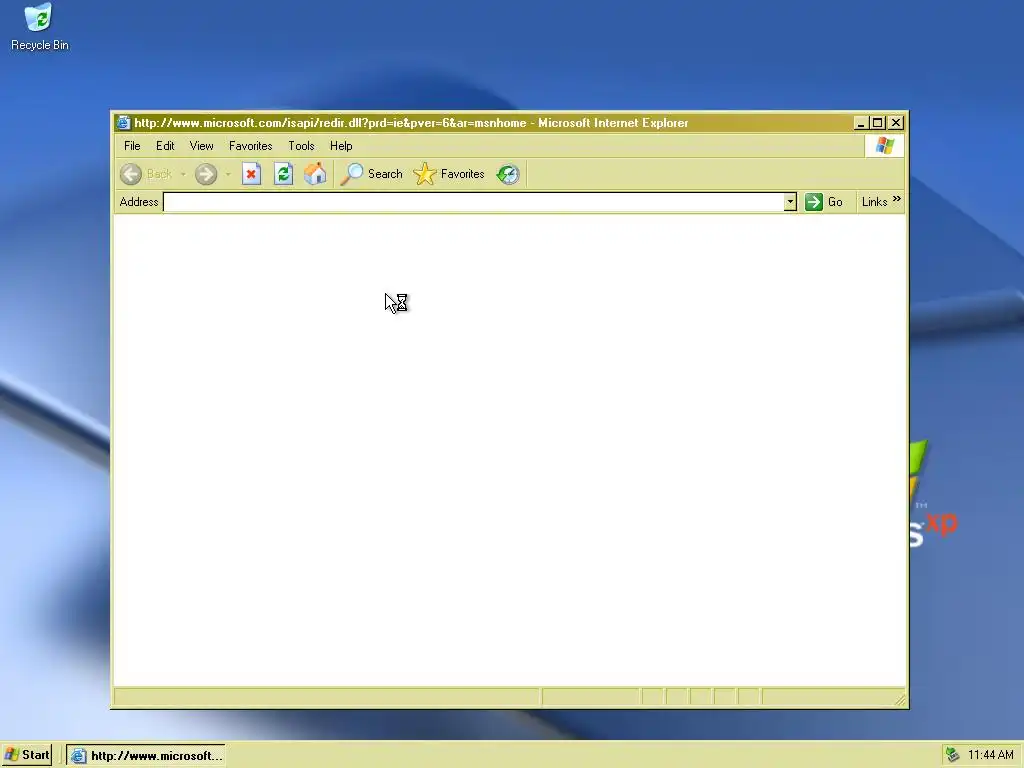Image resolution: width=1024 pixels, height=768 pixels.
Task: Minimize the Internet Explorer window
Action: coord(861,123)
